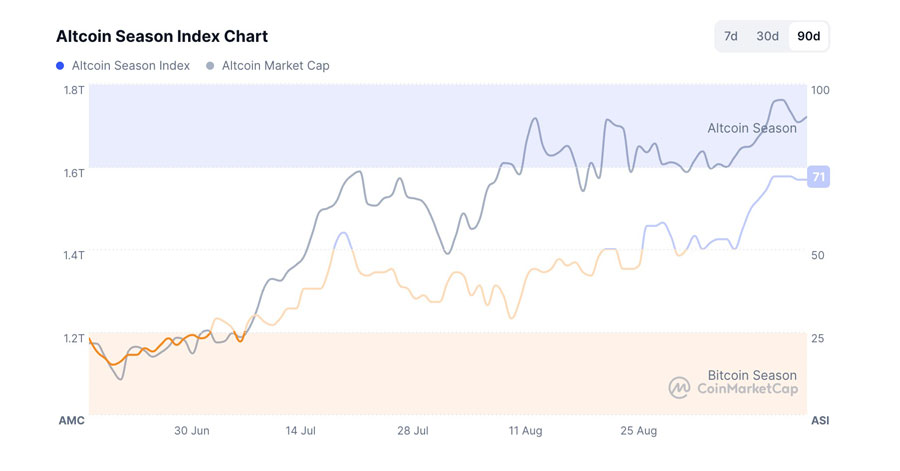Click the AMC axis label
The image size is (900, 471).
pyautogui.click(x=72, y=421)
